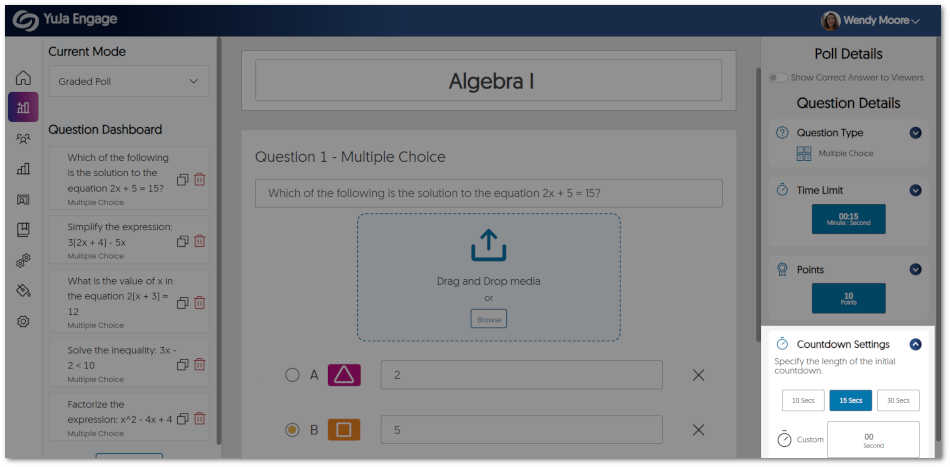Expand the Time Limit section chevron
This screenshot has width=950, height=467.
click(915, 190)
